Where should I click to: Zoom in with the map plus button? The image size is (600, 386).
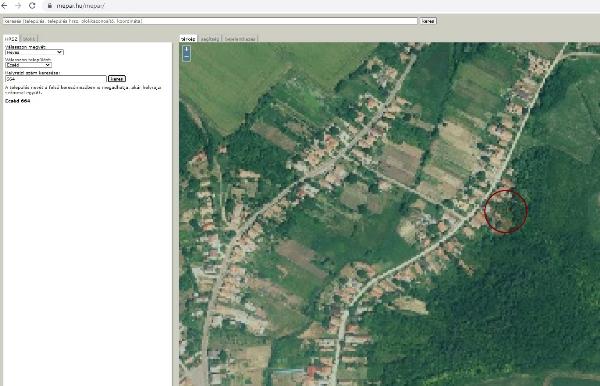[186, 50]
